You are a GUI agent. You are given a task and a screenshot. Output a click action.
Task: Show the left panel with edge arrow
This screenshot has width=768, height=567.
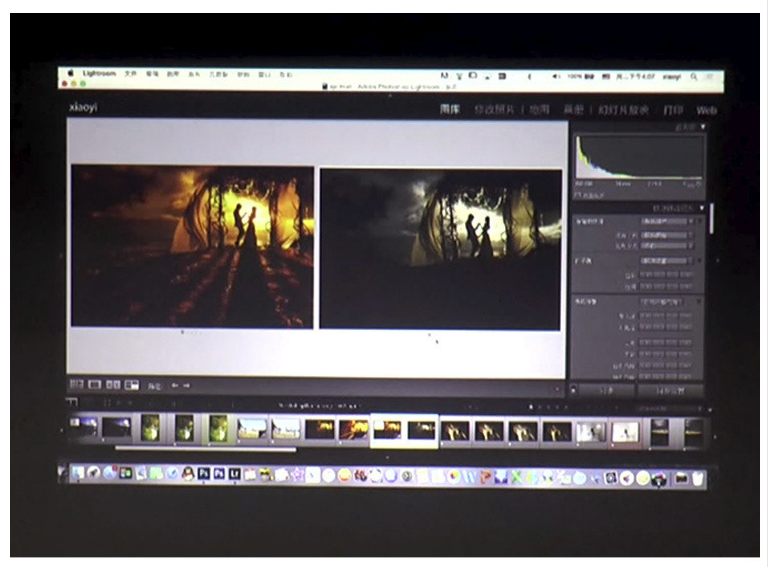pyautogui.click(x=62, y=255)
